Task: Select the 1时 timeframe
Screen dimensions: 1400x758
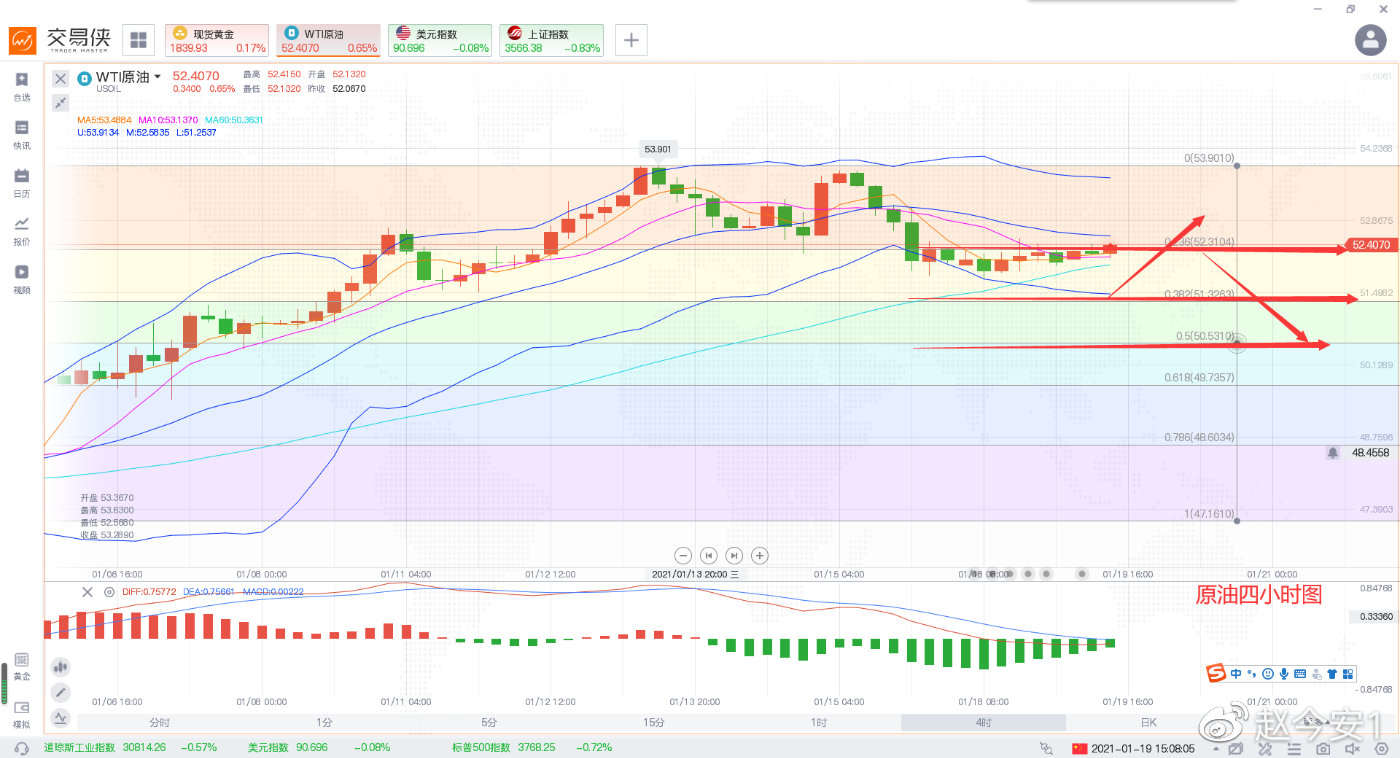Action: click(x=819, y=722)
